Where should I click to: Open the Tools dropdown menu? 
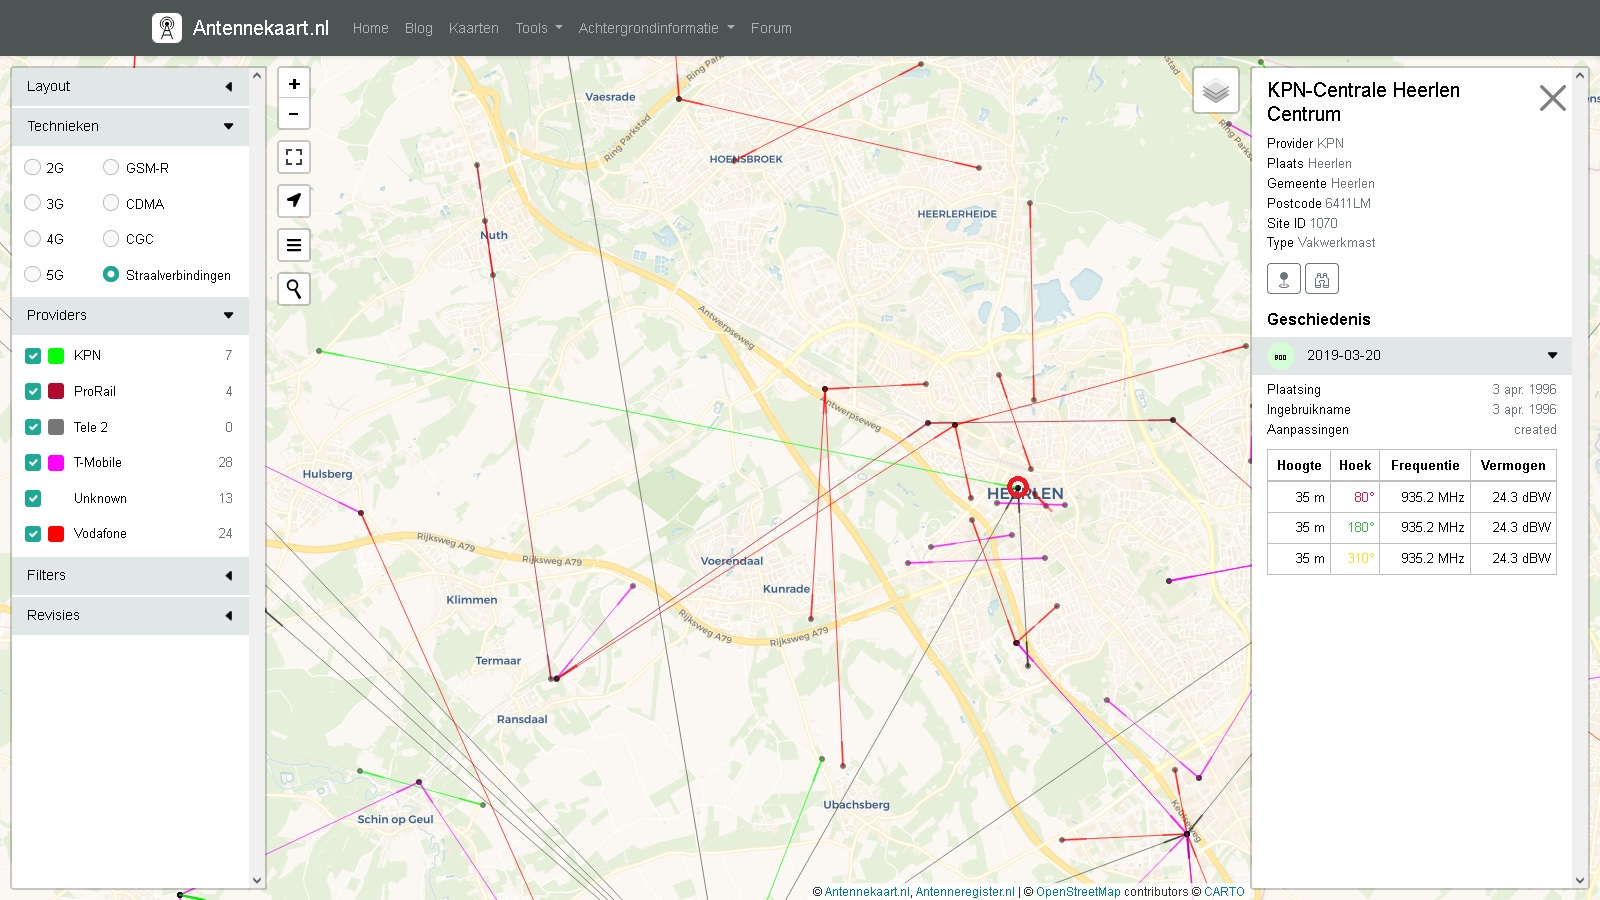click(x=538, y=28)
